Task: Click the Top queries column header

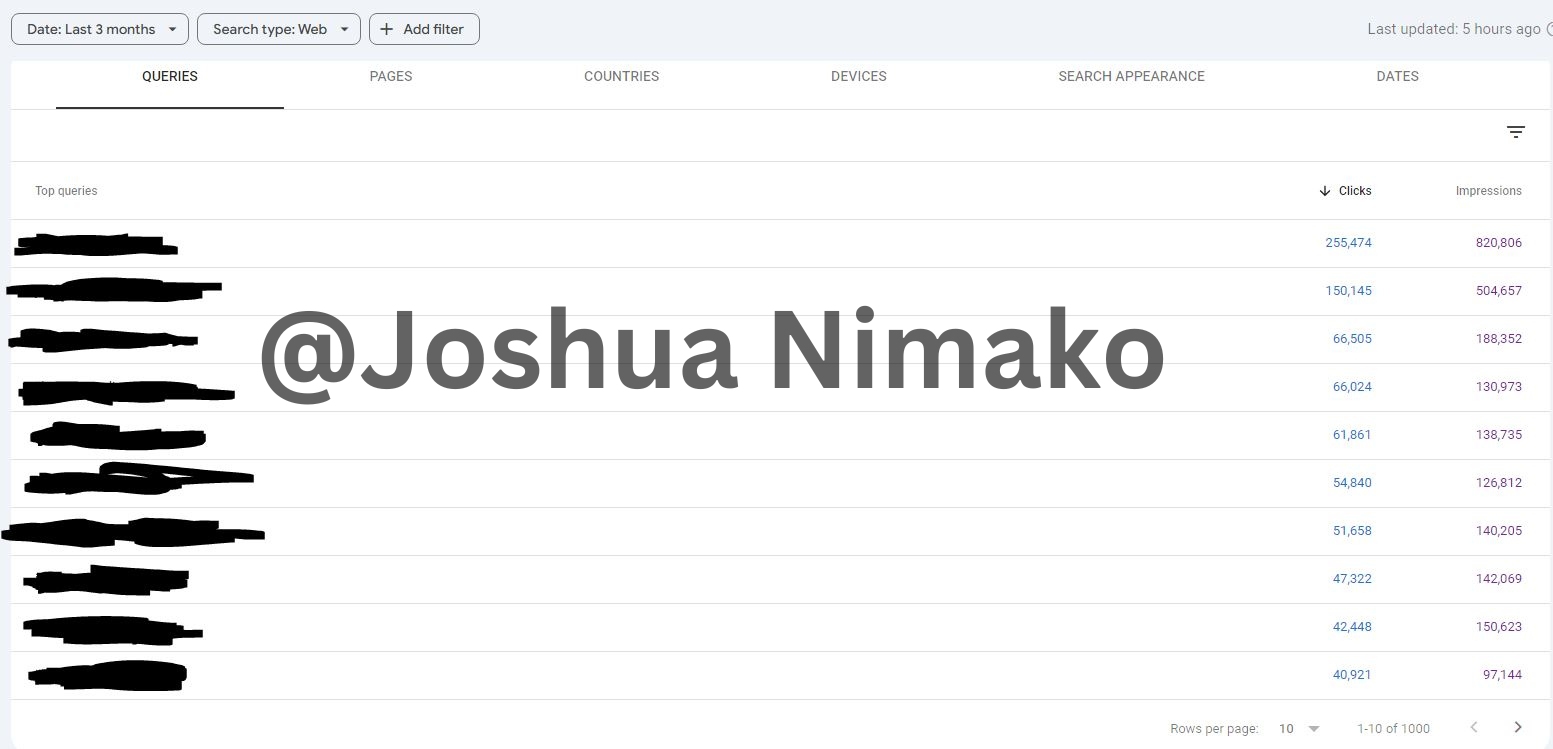Action: click(66, 191)
